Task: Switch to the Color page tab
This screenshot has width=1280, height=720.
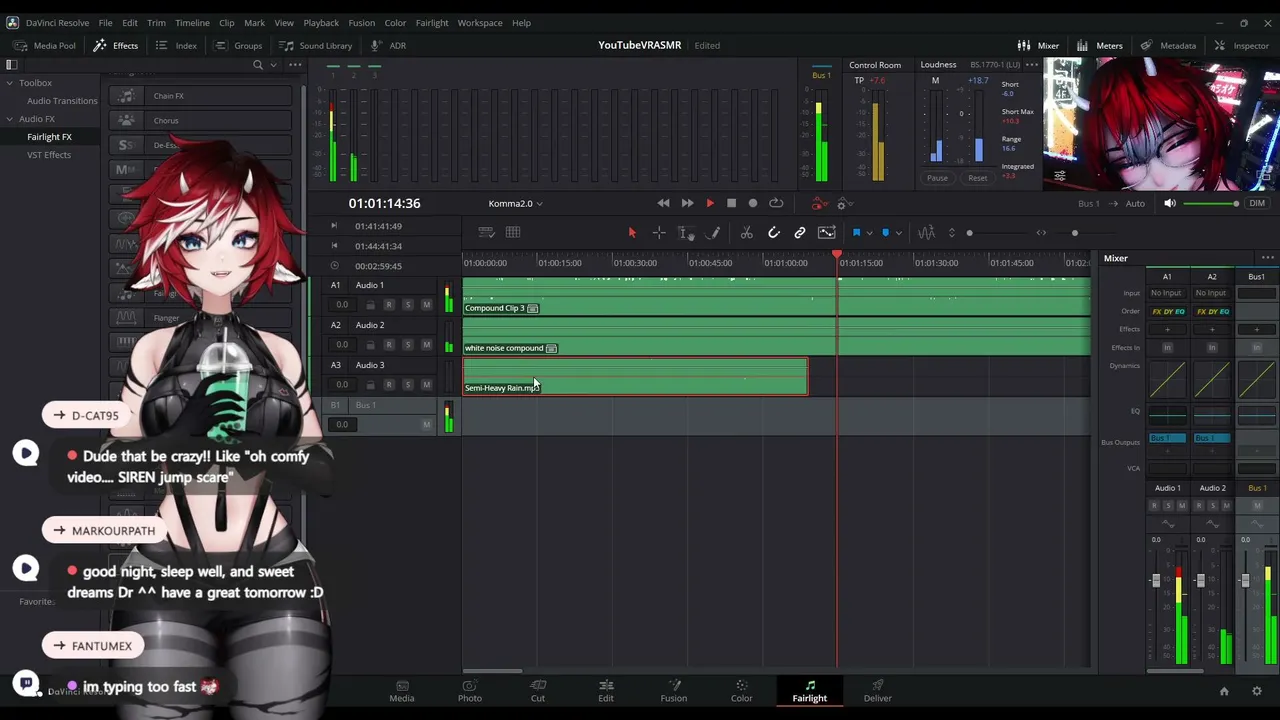Action: tap(741, 690)
